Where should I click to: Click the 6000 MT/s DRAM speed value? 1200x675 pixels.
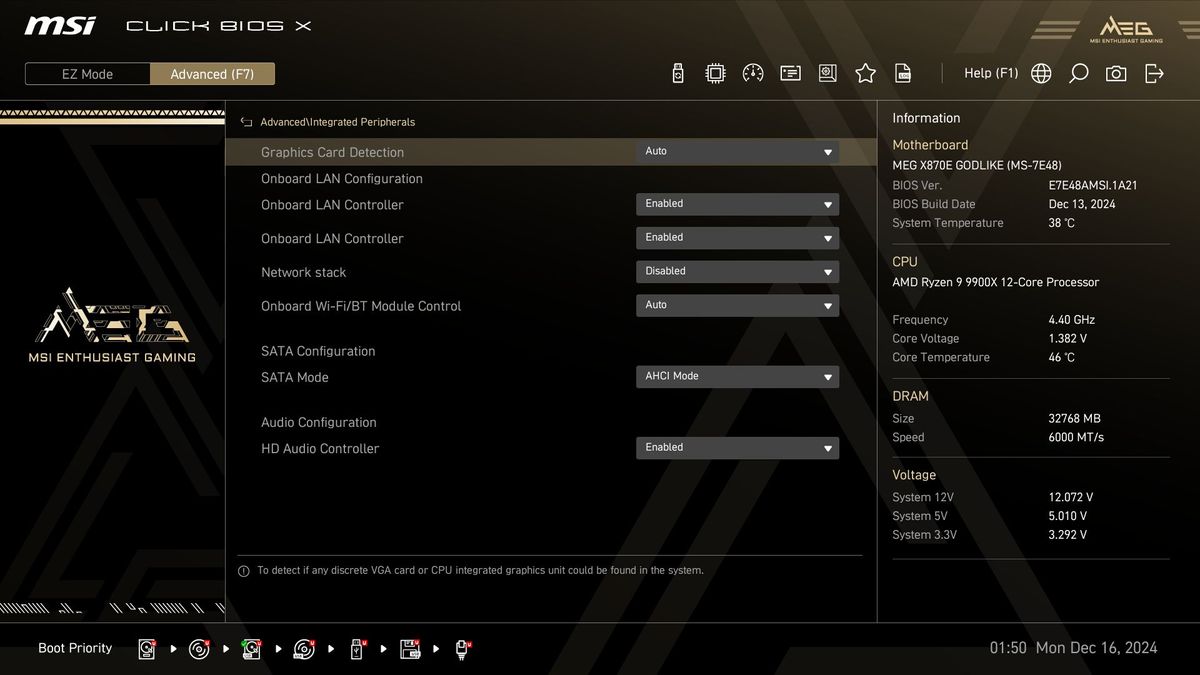tap(1076, 437)
